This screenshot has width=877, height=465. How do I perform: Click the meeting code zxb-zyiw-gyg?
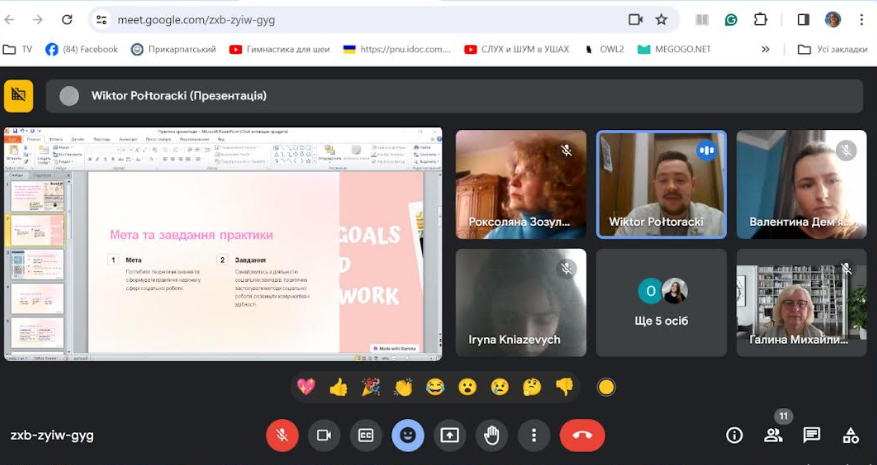click(x=52, y=435)
